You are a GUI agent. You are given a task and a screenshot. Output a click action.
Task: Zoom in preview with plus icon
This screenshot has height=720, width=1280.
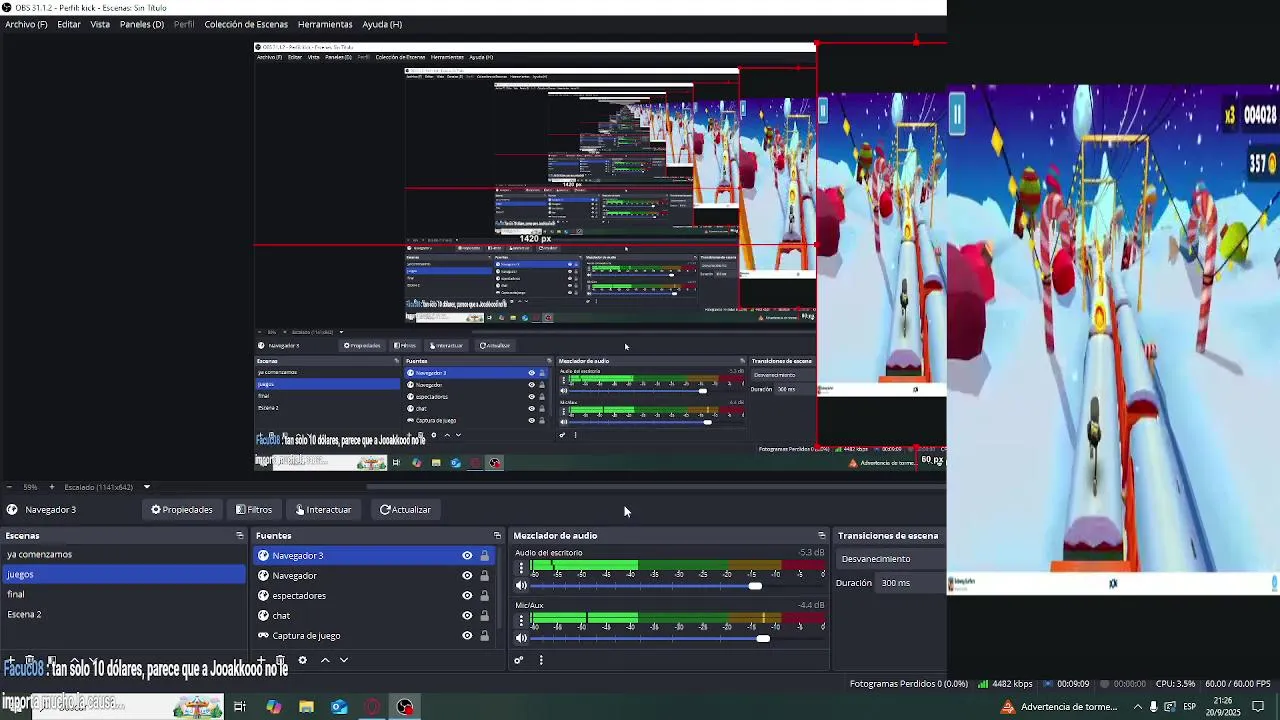point(52,487)
